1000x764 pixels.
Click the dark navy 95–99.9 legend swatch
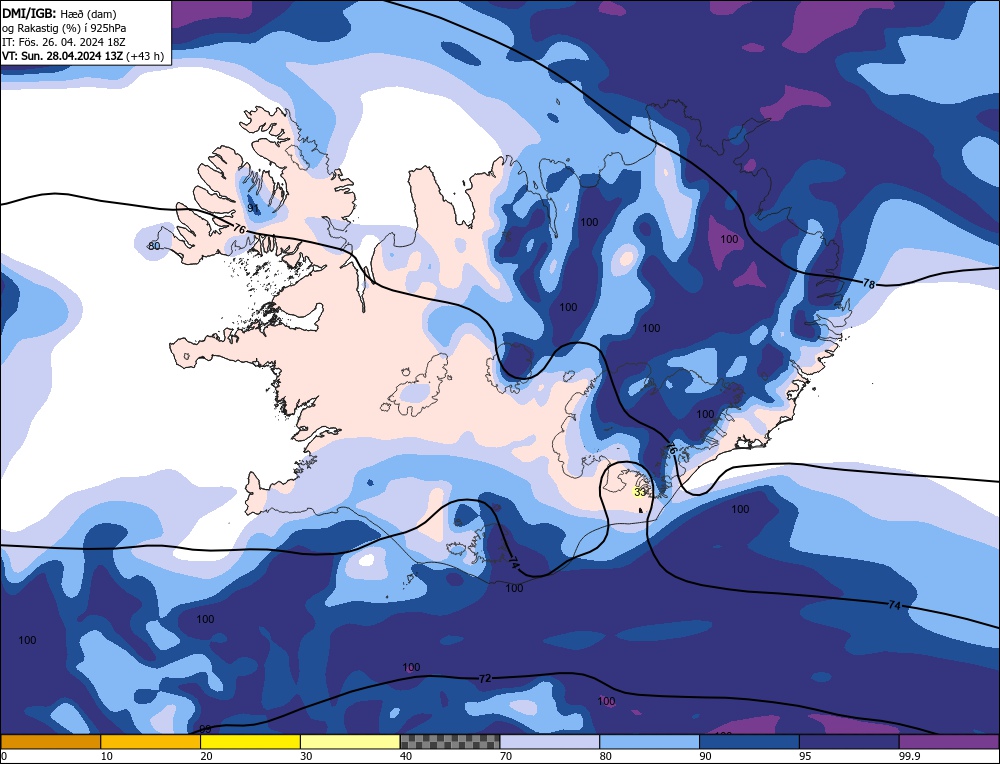849,742
